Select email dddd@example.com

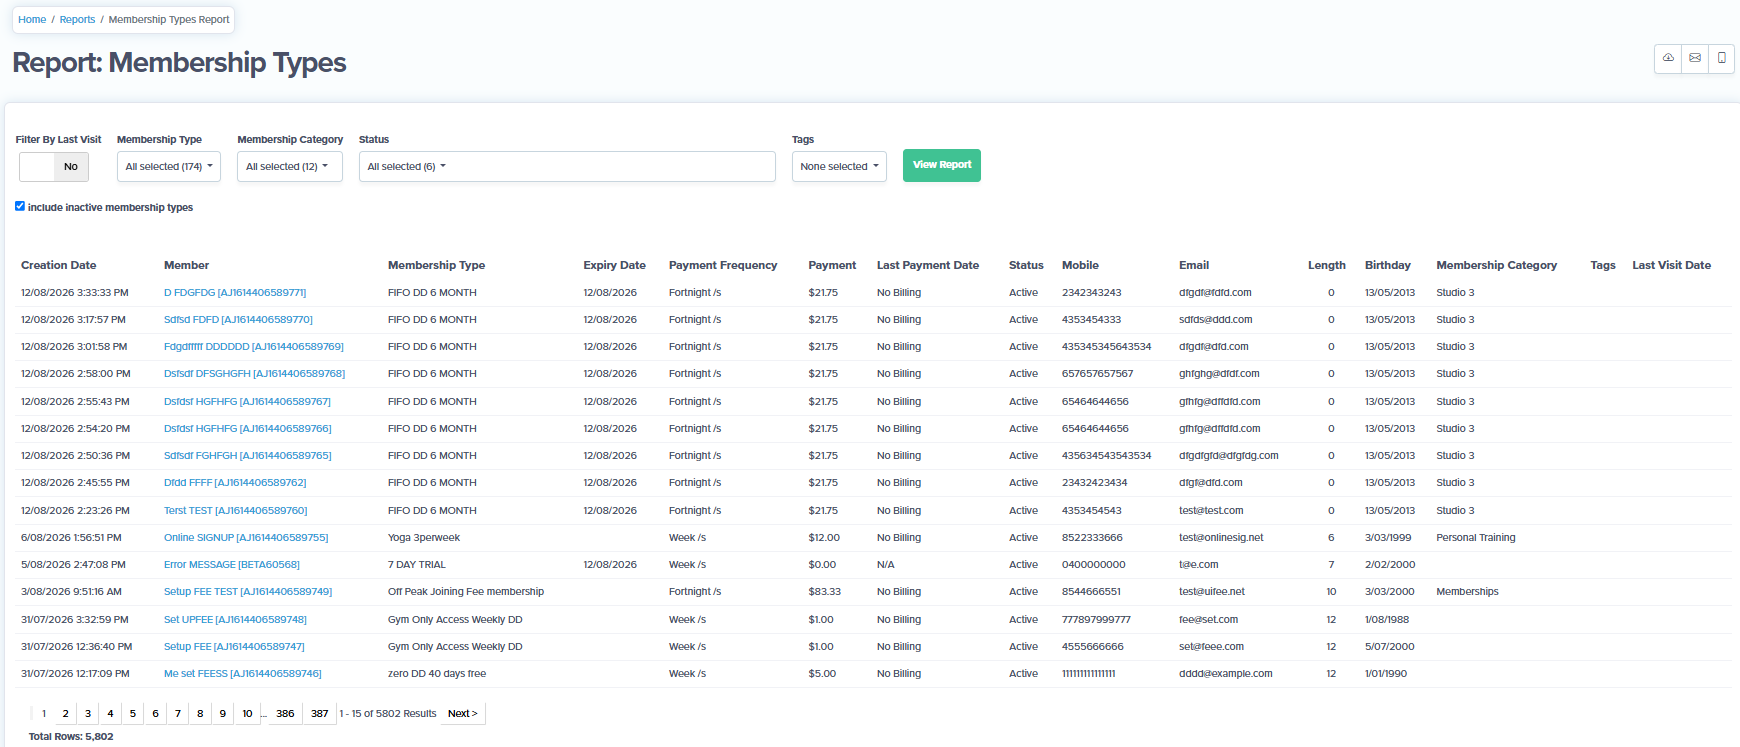coord(1226,674)
